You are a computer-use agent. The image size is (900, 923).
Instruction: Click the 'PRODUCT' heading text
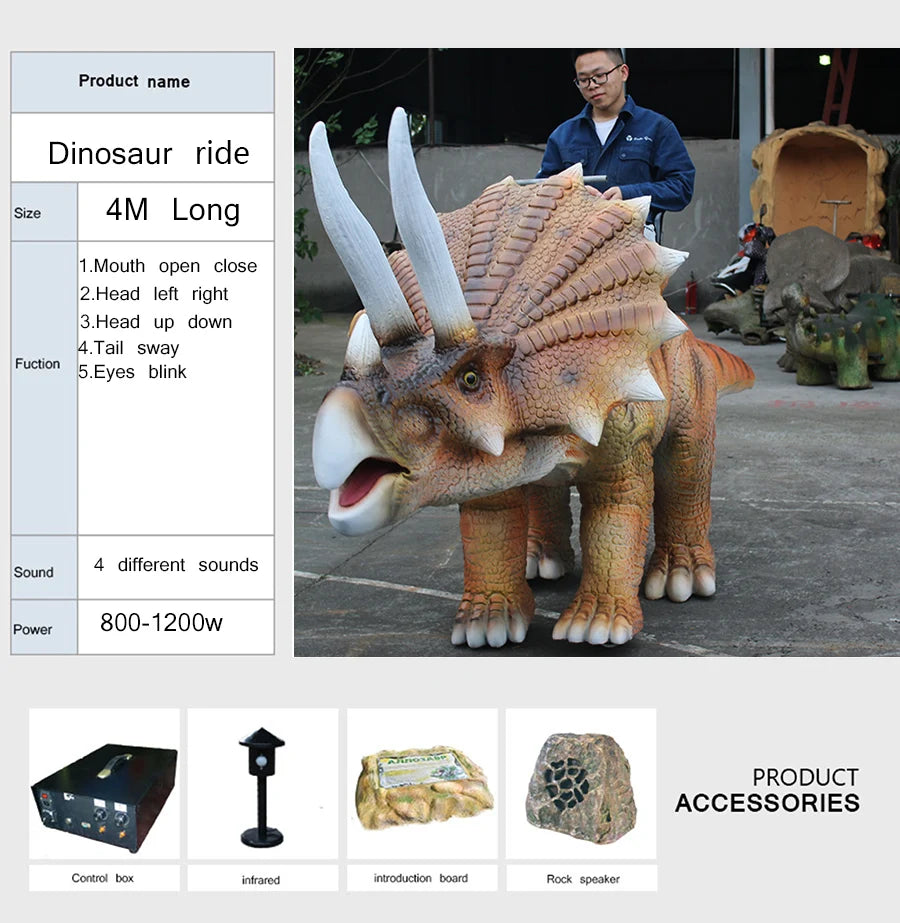pyautogui.click(x=805, y=778)
